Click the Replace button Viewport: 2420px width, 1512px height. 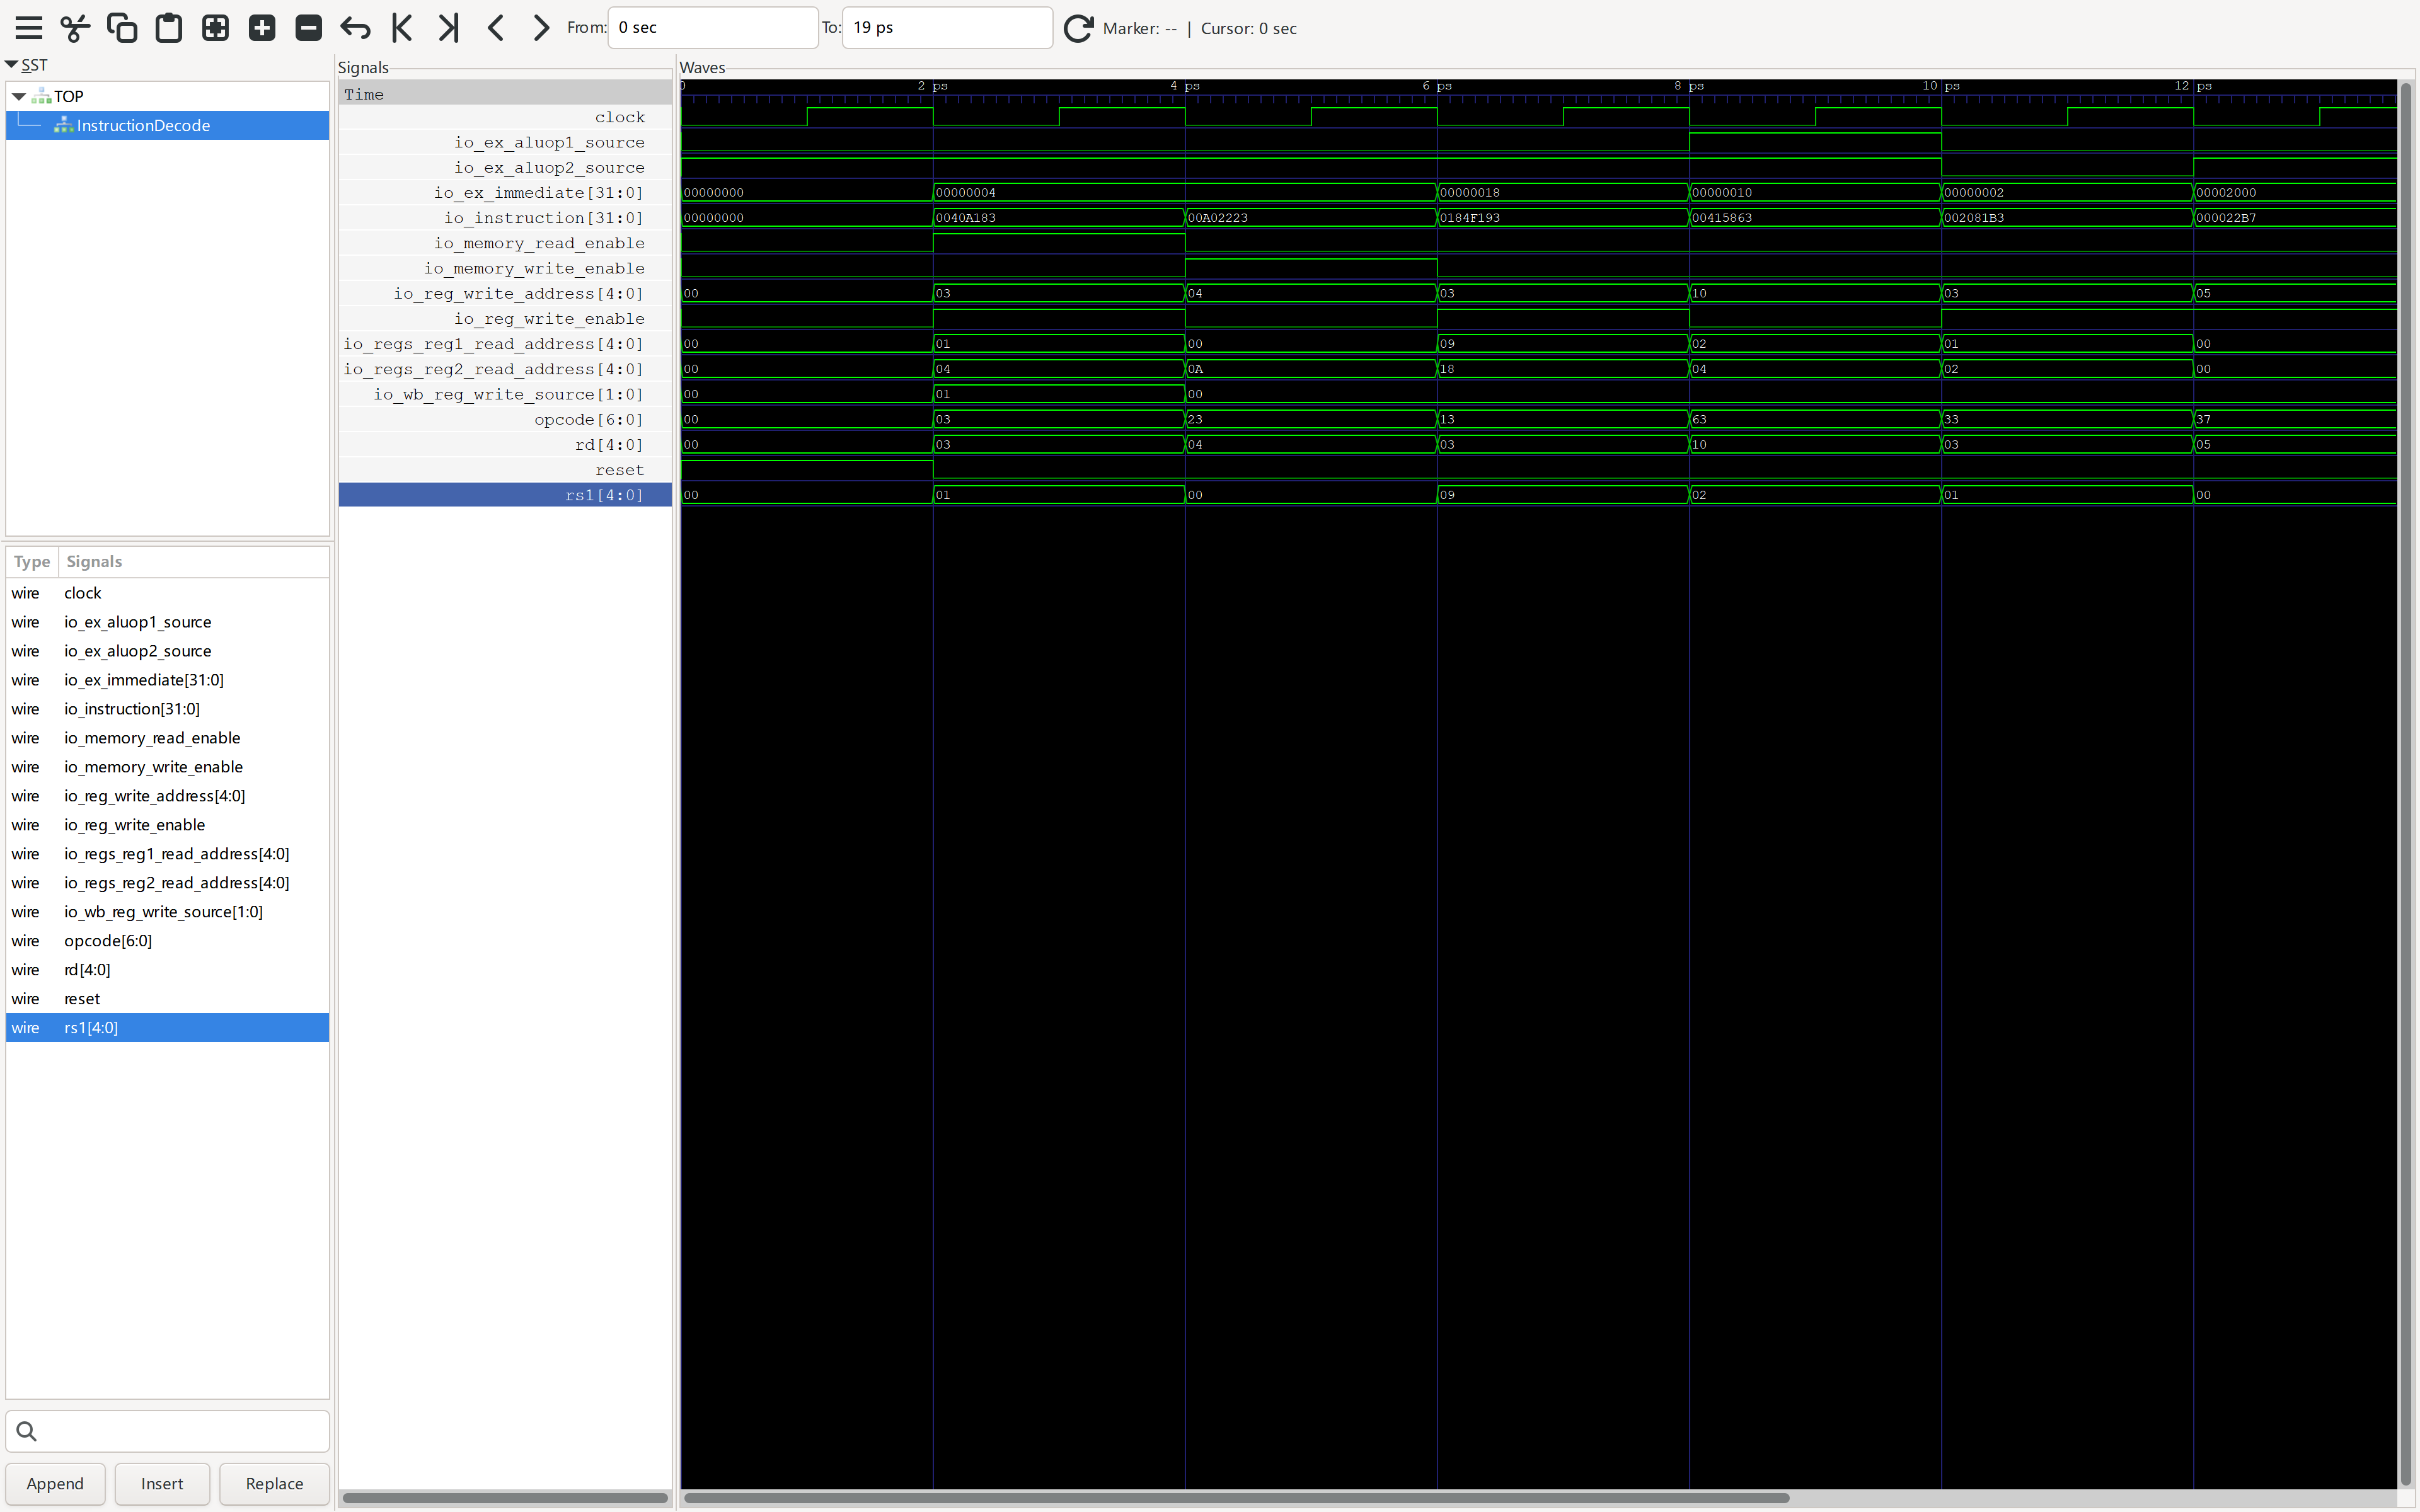[x=274, y=1483]
